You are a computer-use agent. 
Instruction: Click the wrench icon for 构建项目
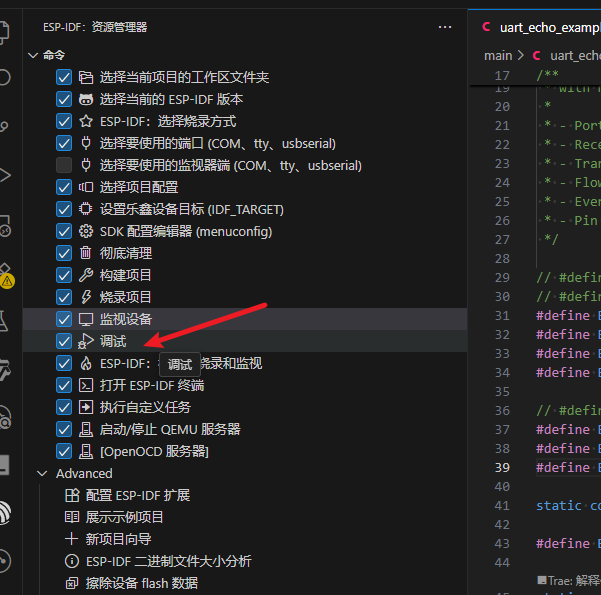(x=86, y=275)
